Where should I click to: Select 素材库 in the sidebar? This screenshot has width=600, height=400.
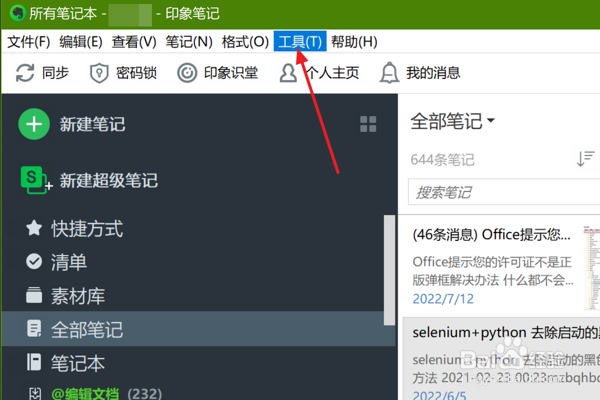coord(78,296)
